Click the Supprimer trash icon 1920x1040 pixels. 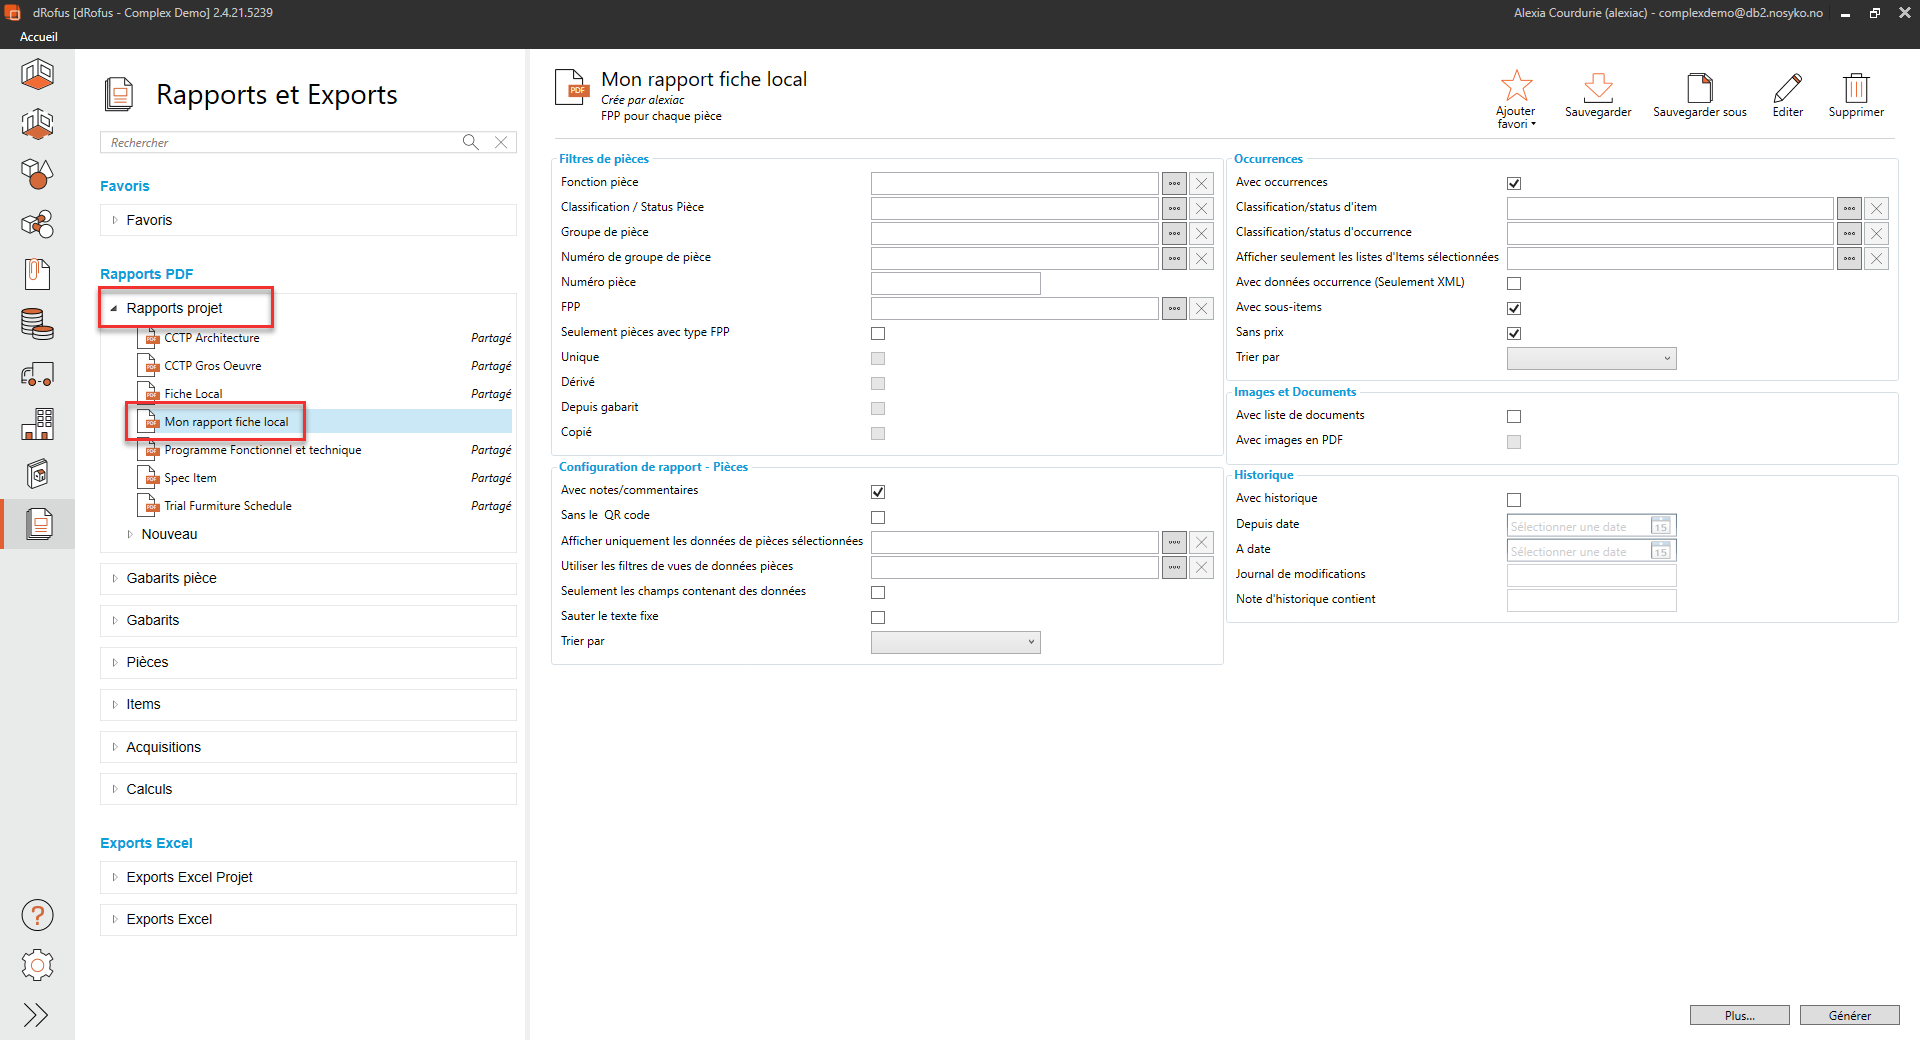(x=1856, y=88)
